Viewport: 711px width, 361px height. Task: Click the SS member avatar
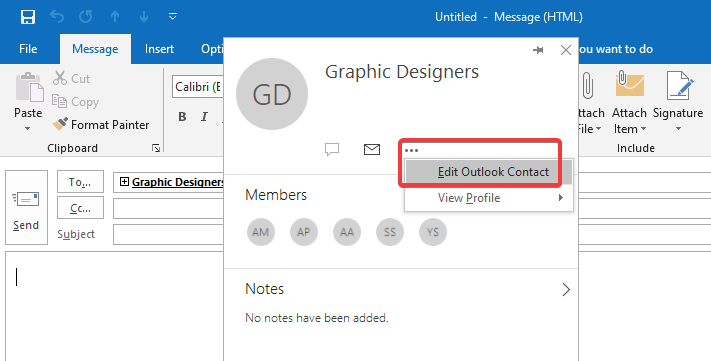click(390, 232)
